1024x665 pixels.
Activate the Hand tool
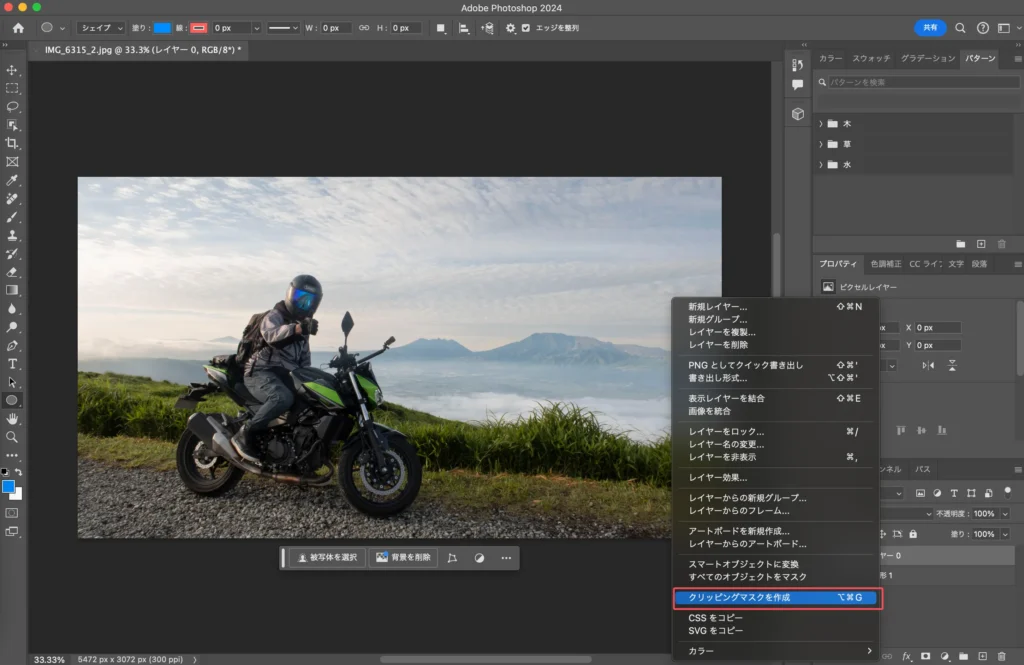[x=13, y=418]
